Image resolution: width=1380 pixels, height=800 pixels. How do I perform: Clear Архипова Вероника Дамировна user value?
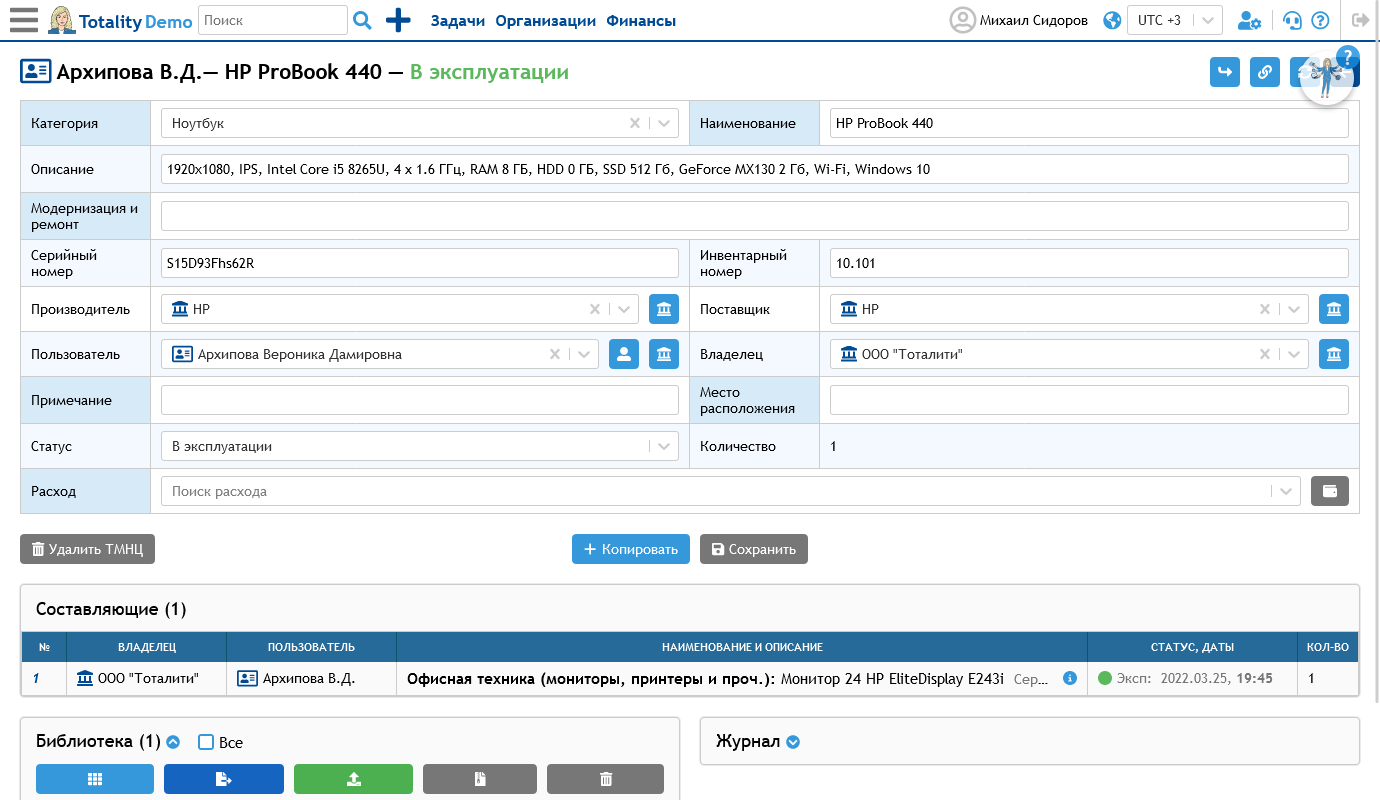(x=555, y=354)
